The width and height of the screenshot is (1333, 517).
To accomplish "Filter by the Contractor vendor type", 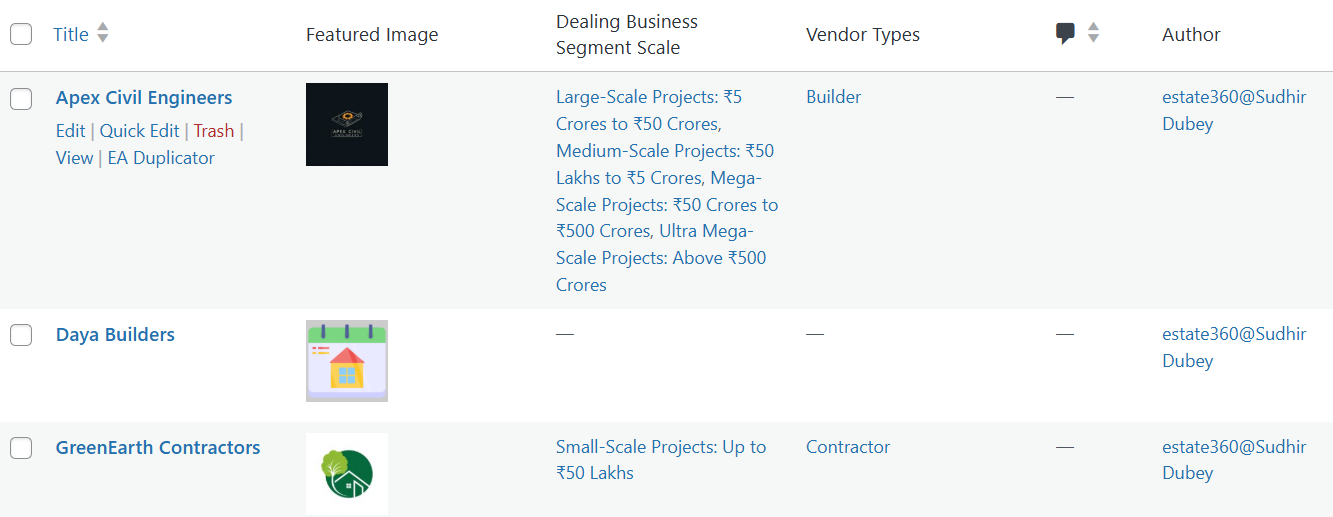I will click(848, 447).
